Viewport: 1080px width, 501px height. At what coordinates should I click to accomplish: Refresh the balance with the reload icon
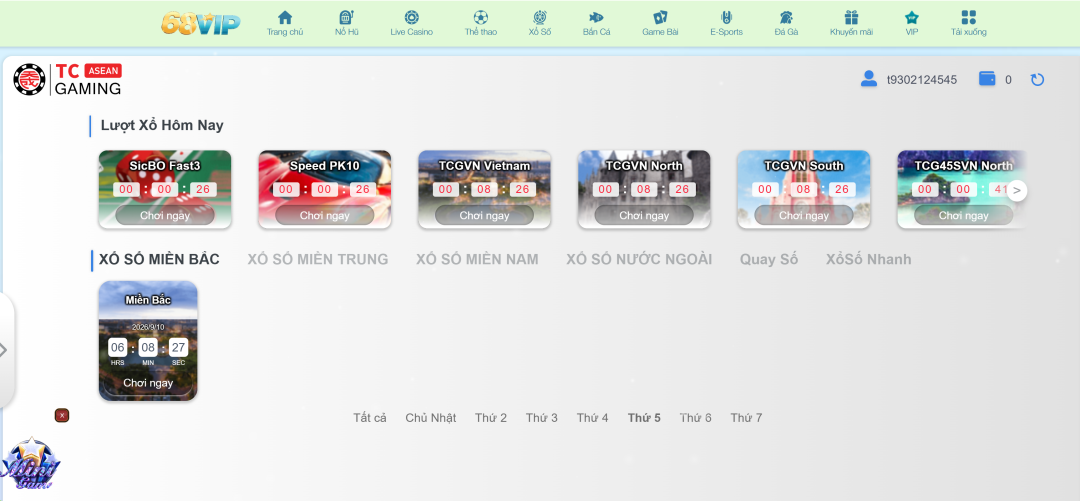click(1037, 79)
